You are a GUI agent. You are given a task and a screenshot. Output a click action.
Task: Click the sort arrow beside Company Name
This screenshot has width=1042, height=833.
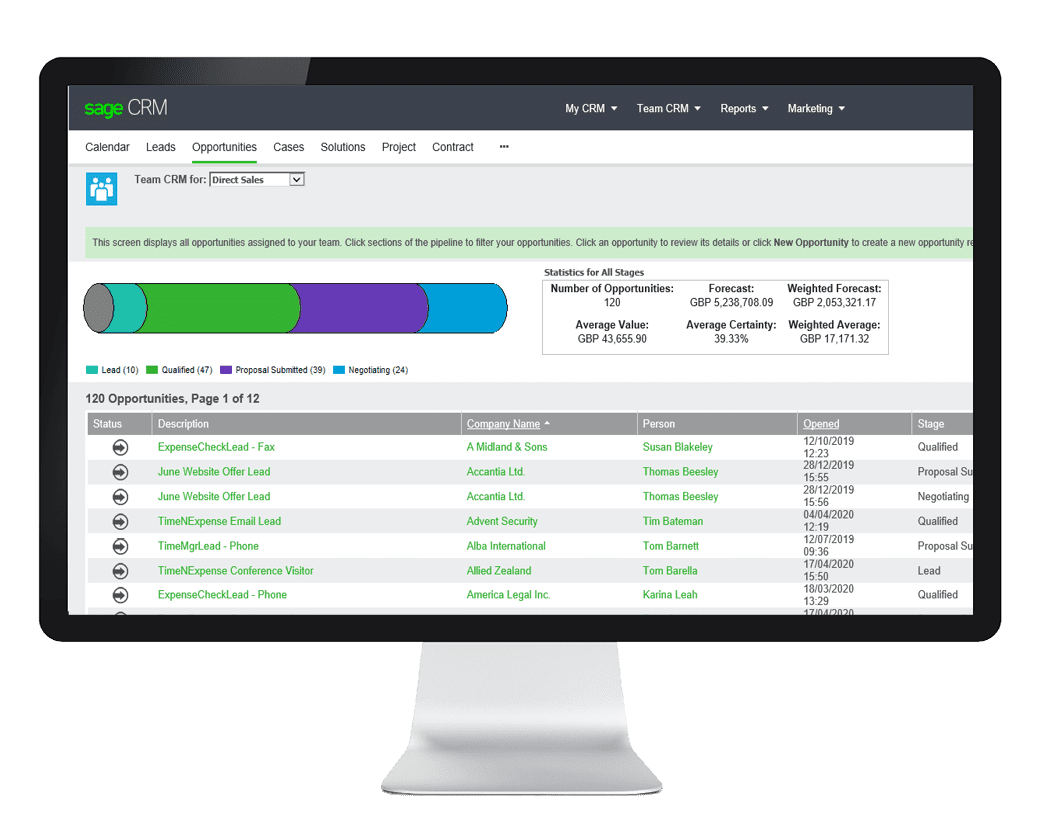click(x=547, y=423)
